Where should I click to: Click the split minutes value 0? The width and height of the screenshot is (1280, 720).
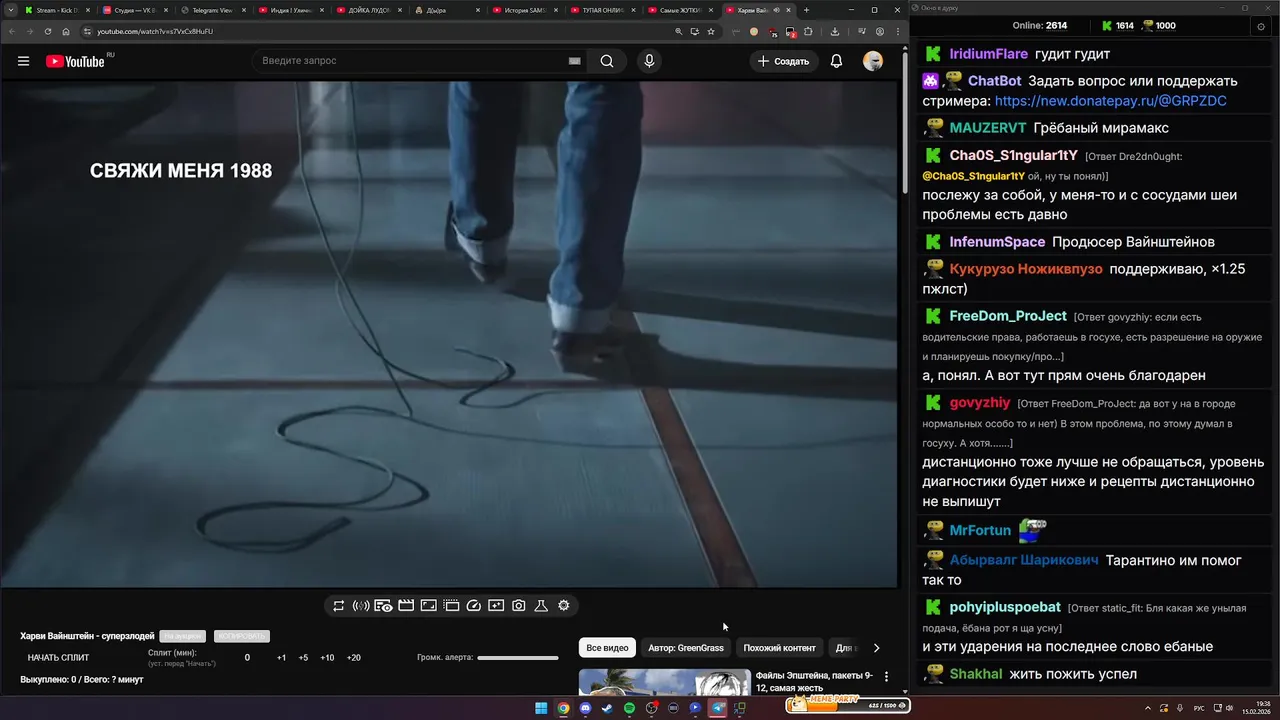247,658
